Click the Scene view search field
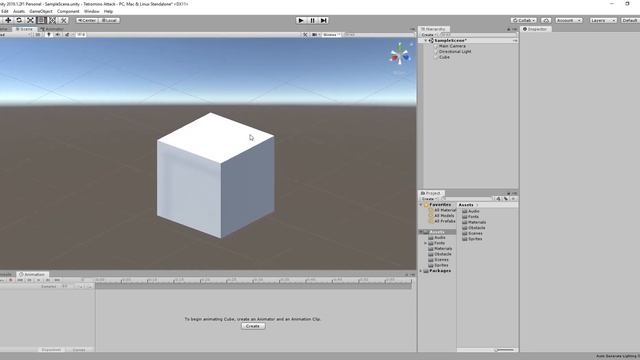This screenshot has height=360, width=640. (x=379, y=35)
